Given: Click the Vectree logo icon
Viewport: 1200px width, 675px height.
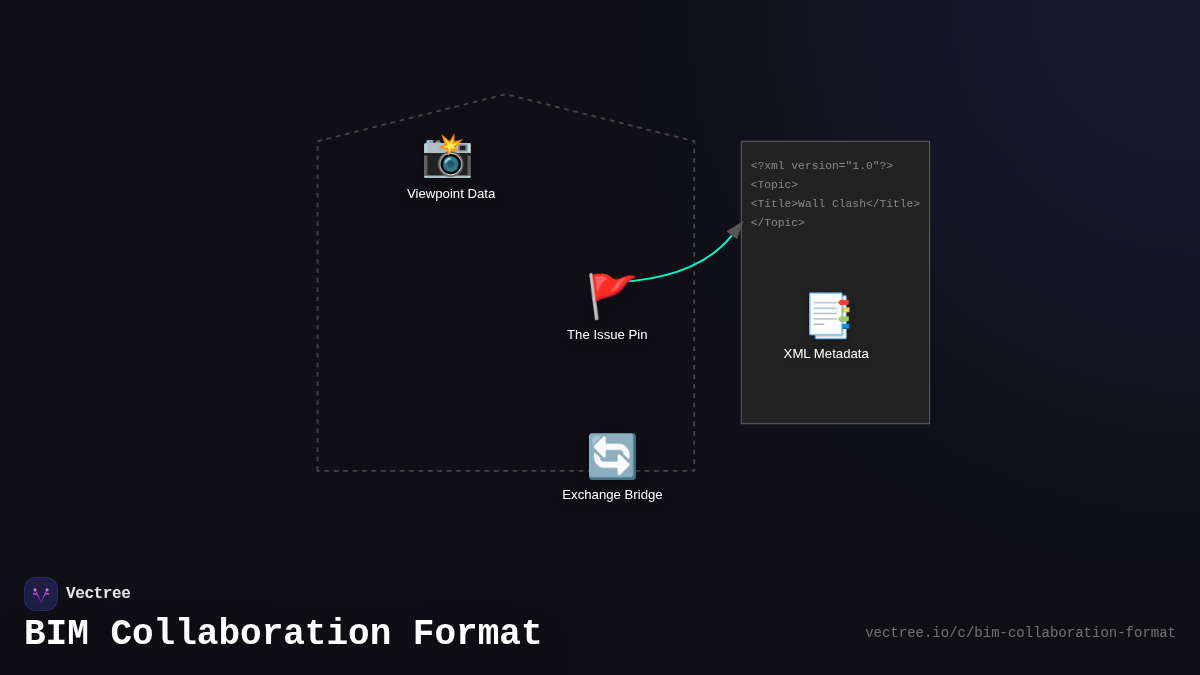Looking at the screenshot, I should click(41, 593).
